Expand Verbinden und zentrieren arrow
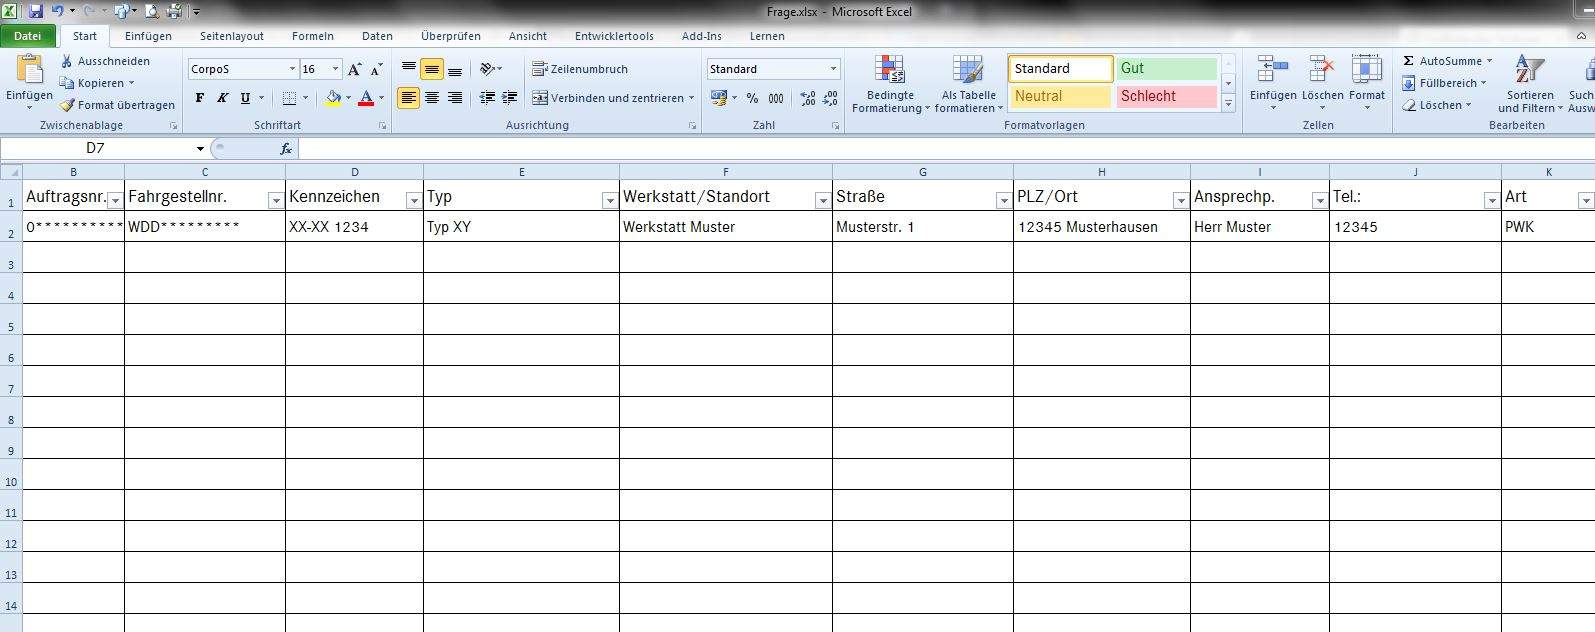 click(691, 98)
